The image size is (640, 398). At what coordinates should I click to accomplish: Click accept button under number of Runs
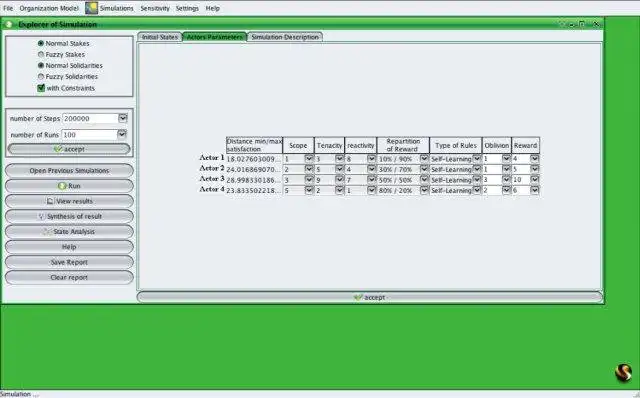[69, 149]
